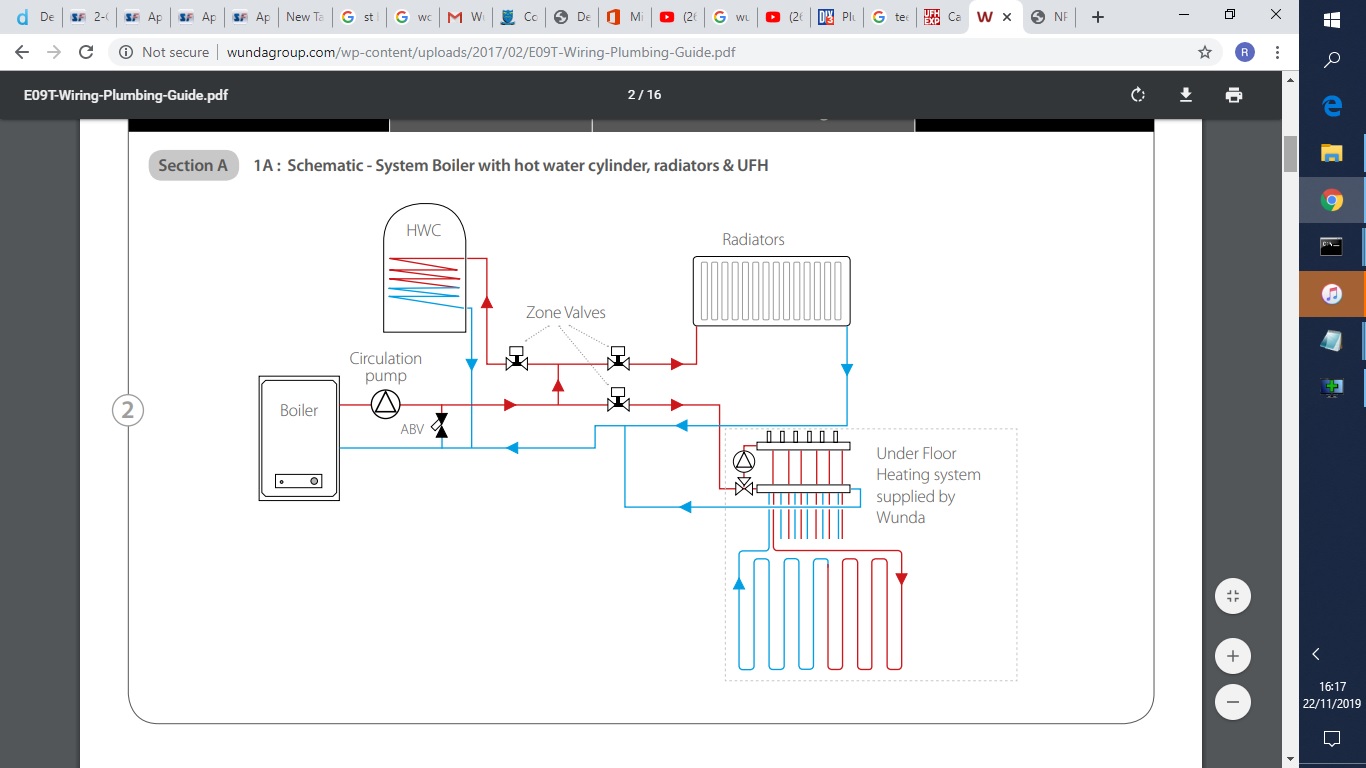Open a new browser tab
Screen dimensions: 1366x768
(1098, 17)
